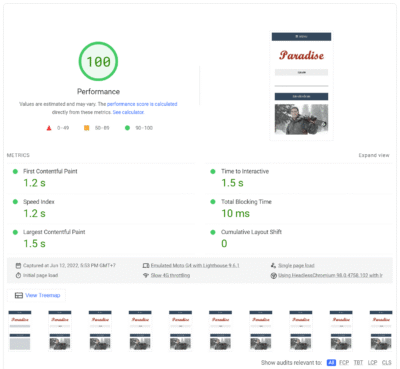The height and width of the screenshot is (369, 400).
Task: Click the green dot beside Cumulative Layout Shift
Action: point(213,232)
